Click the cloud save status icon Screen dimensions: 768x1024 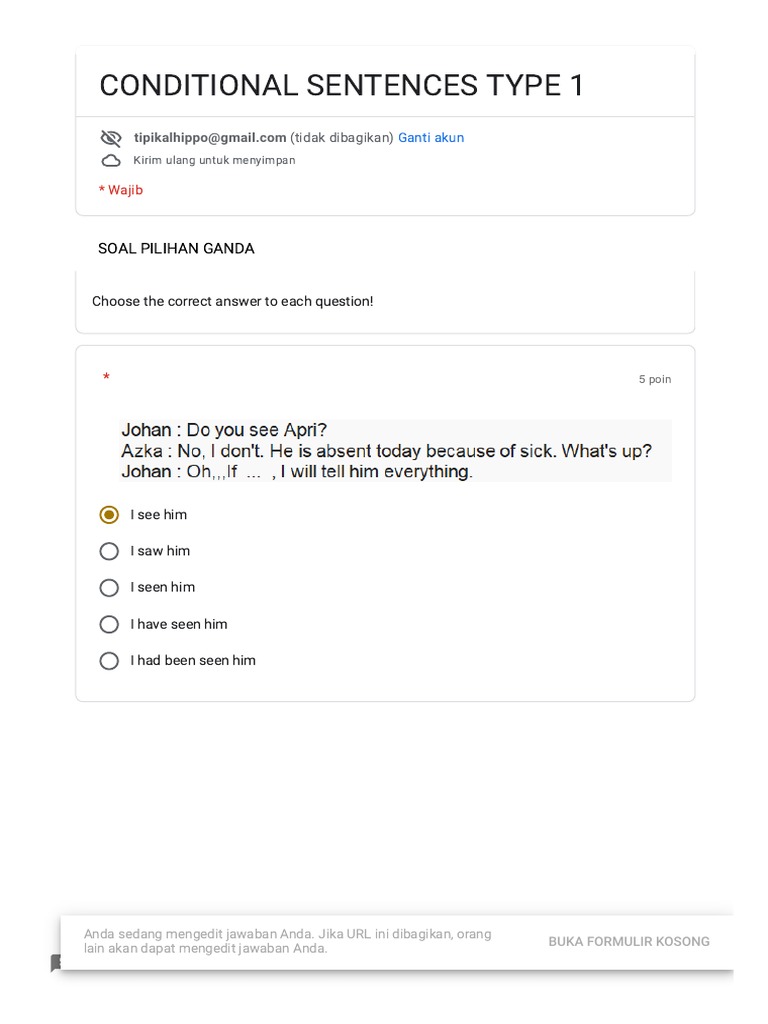(111, 160)
